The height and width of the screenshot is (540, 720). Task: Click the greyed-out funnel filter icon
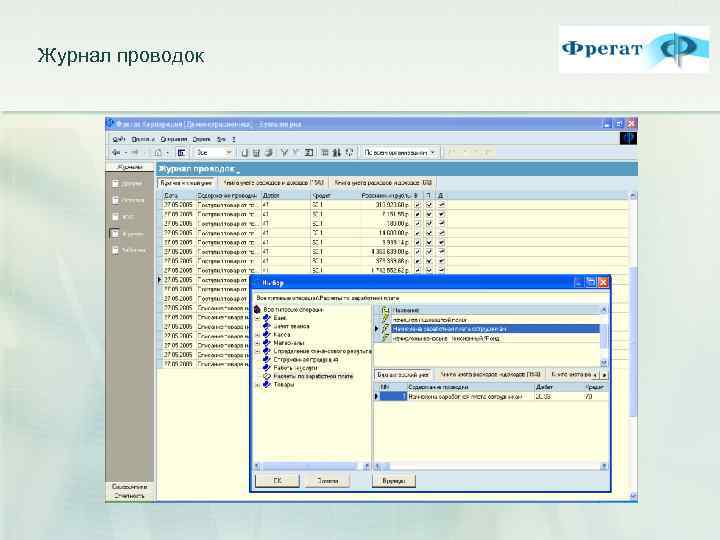[296, 152]
